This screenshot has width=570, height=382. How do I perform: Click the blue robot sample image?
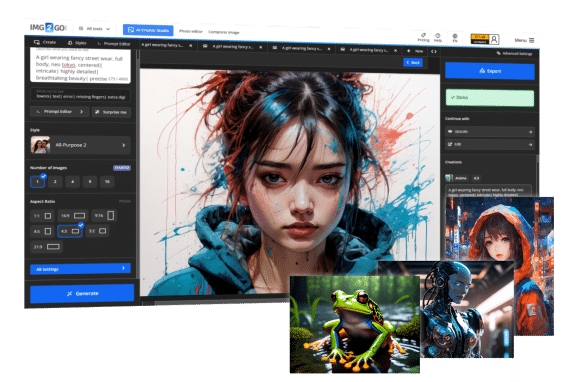click(467, 309)
